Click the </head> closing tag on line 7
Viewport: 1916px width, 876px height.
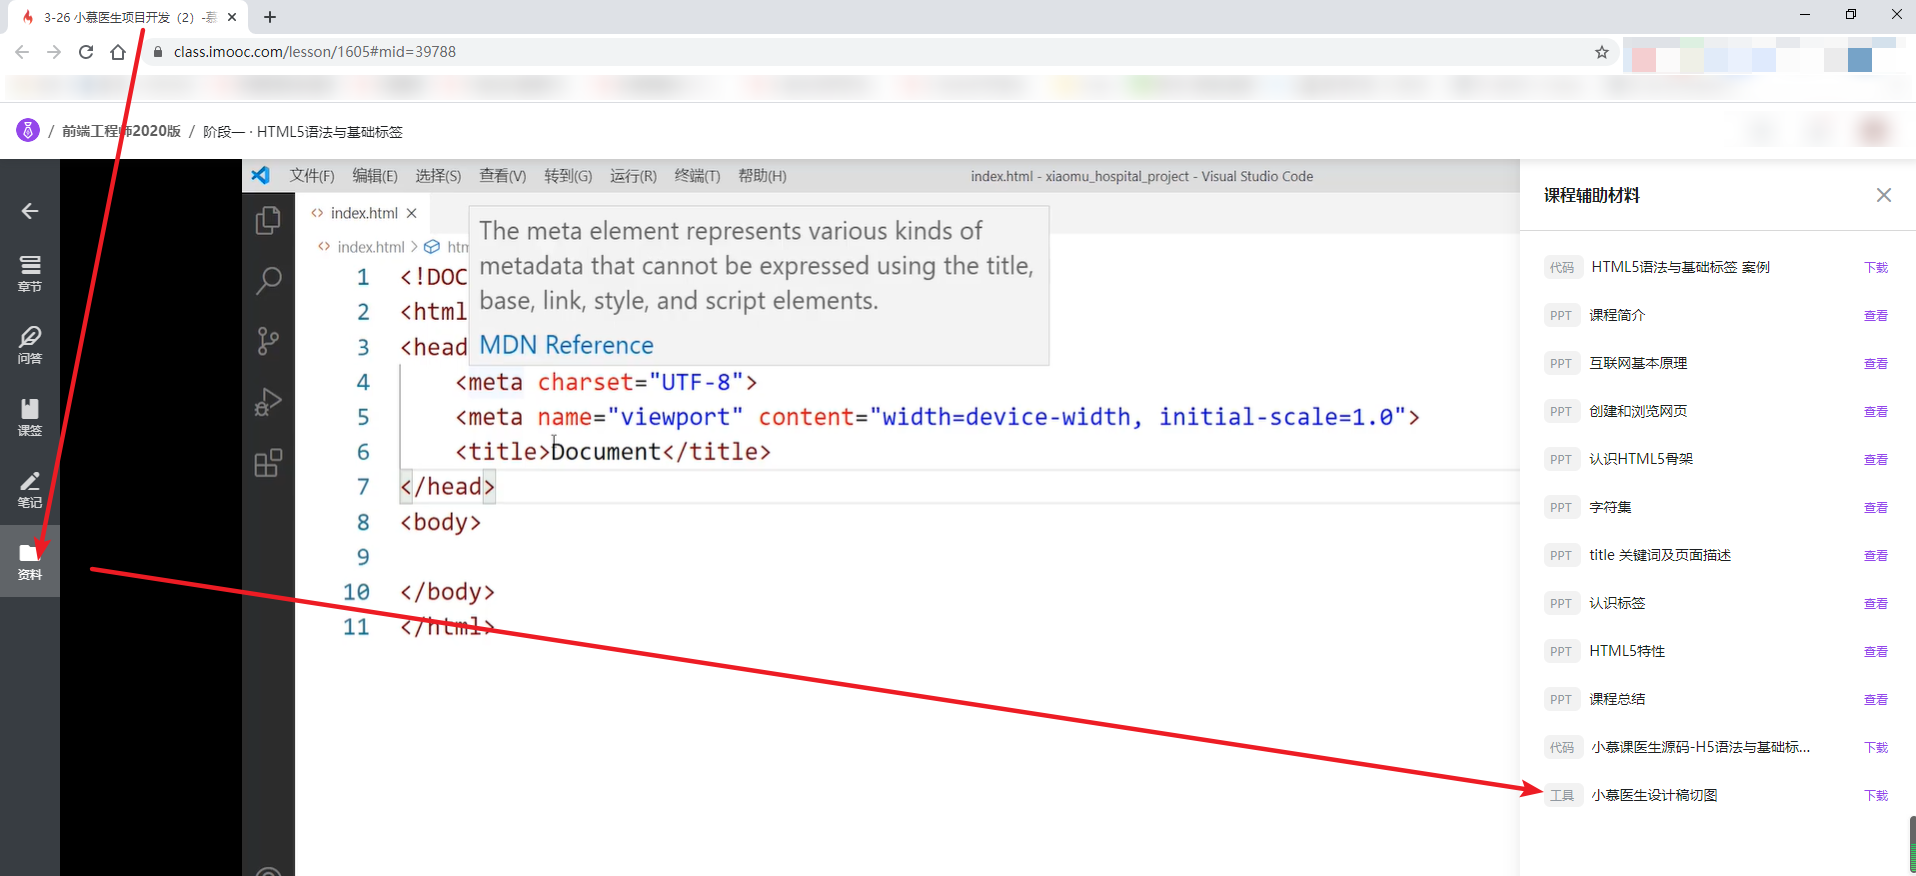point(447,487)
